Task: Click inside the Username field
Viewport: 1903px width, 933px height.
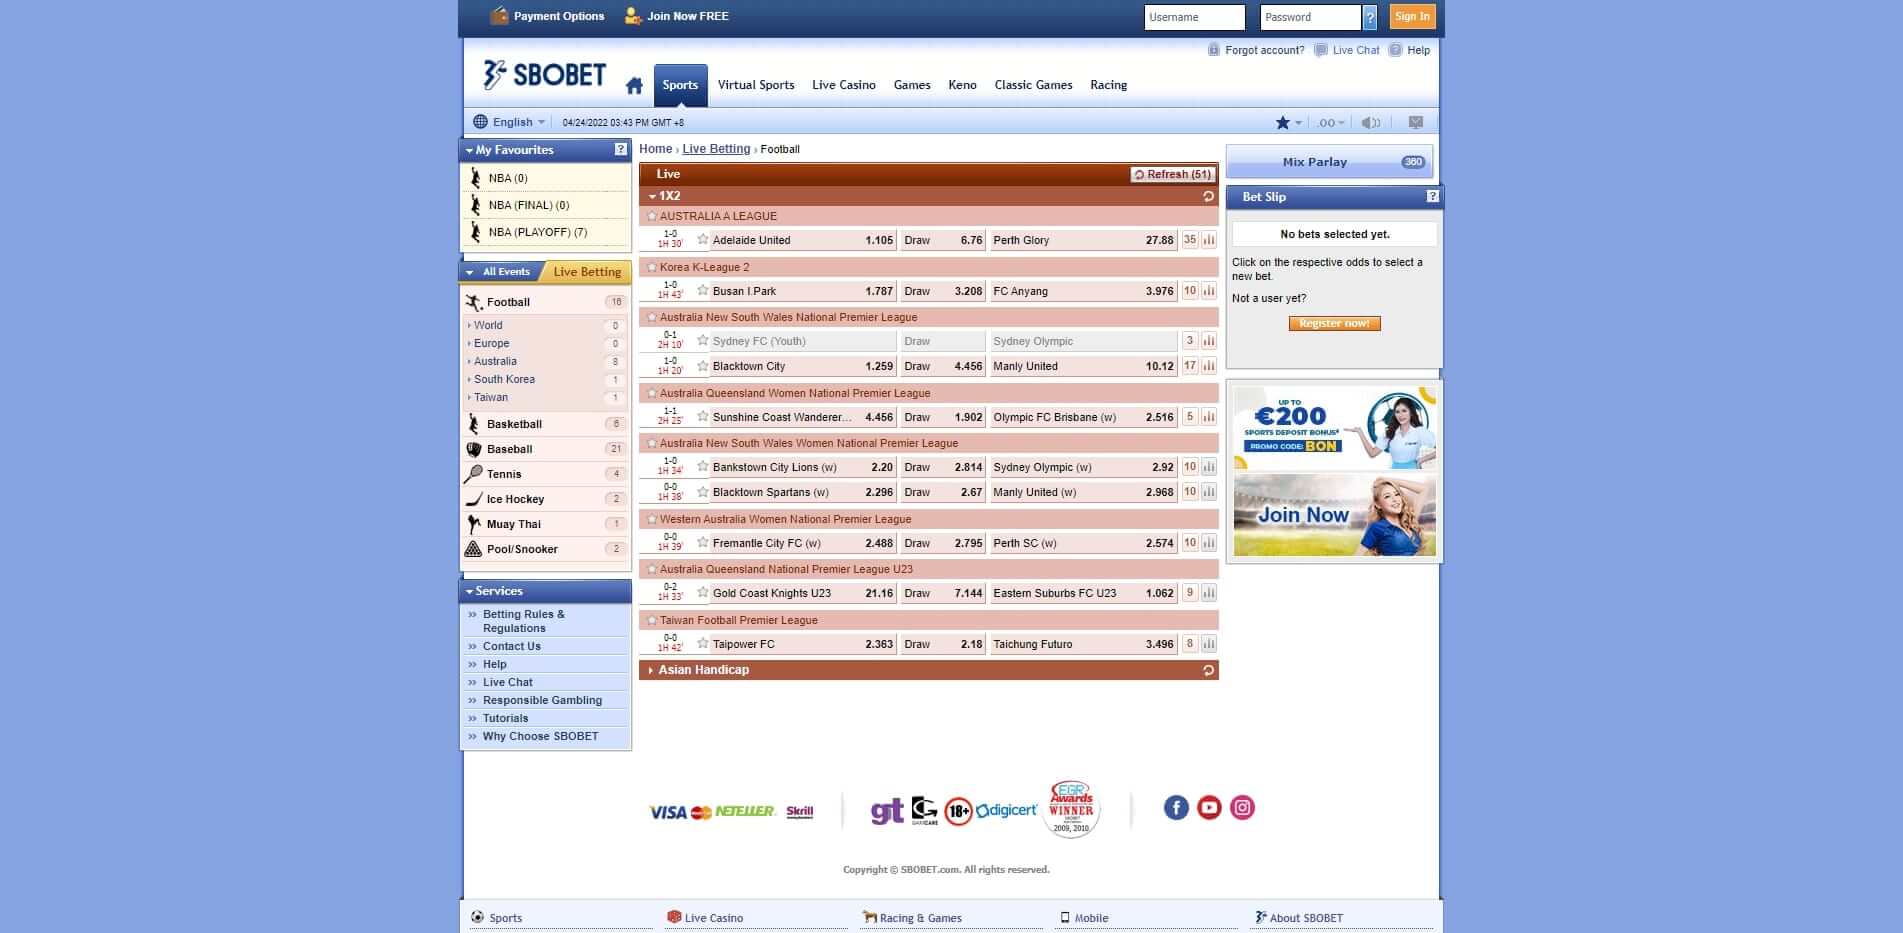Action: [1194, 17]
